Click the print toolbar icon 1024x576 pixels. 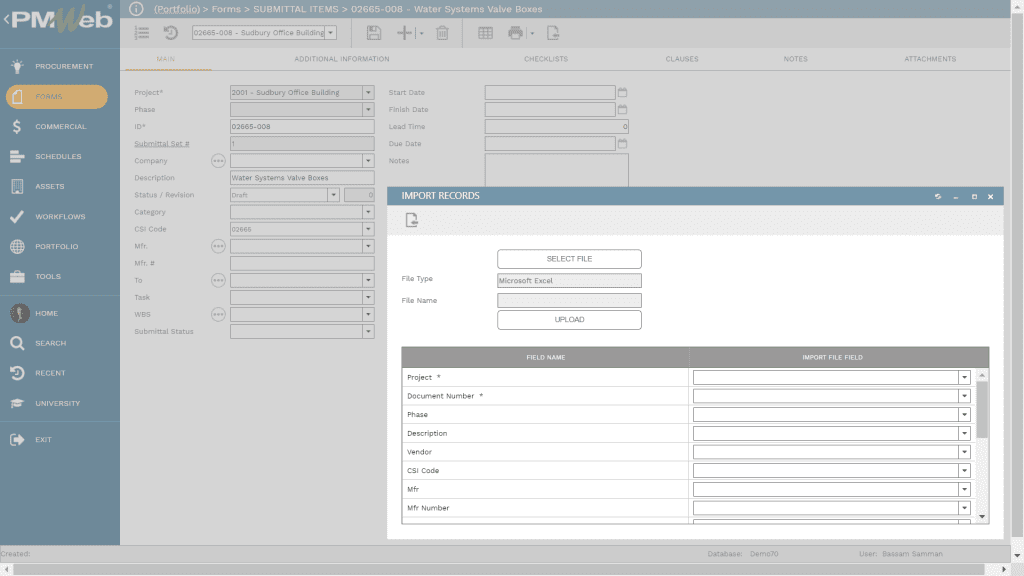[515, 33]
